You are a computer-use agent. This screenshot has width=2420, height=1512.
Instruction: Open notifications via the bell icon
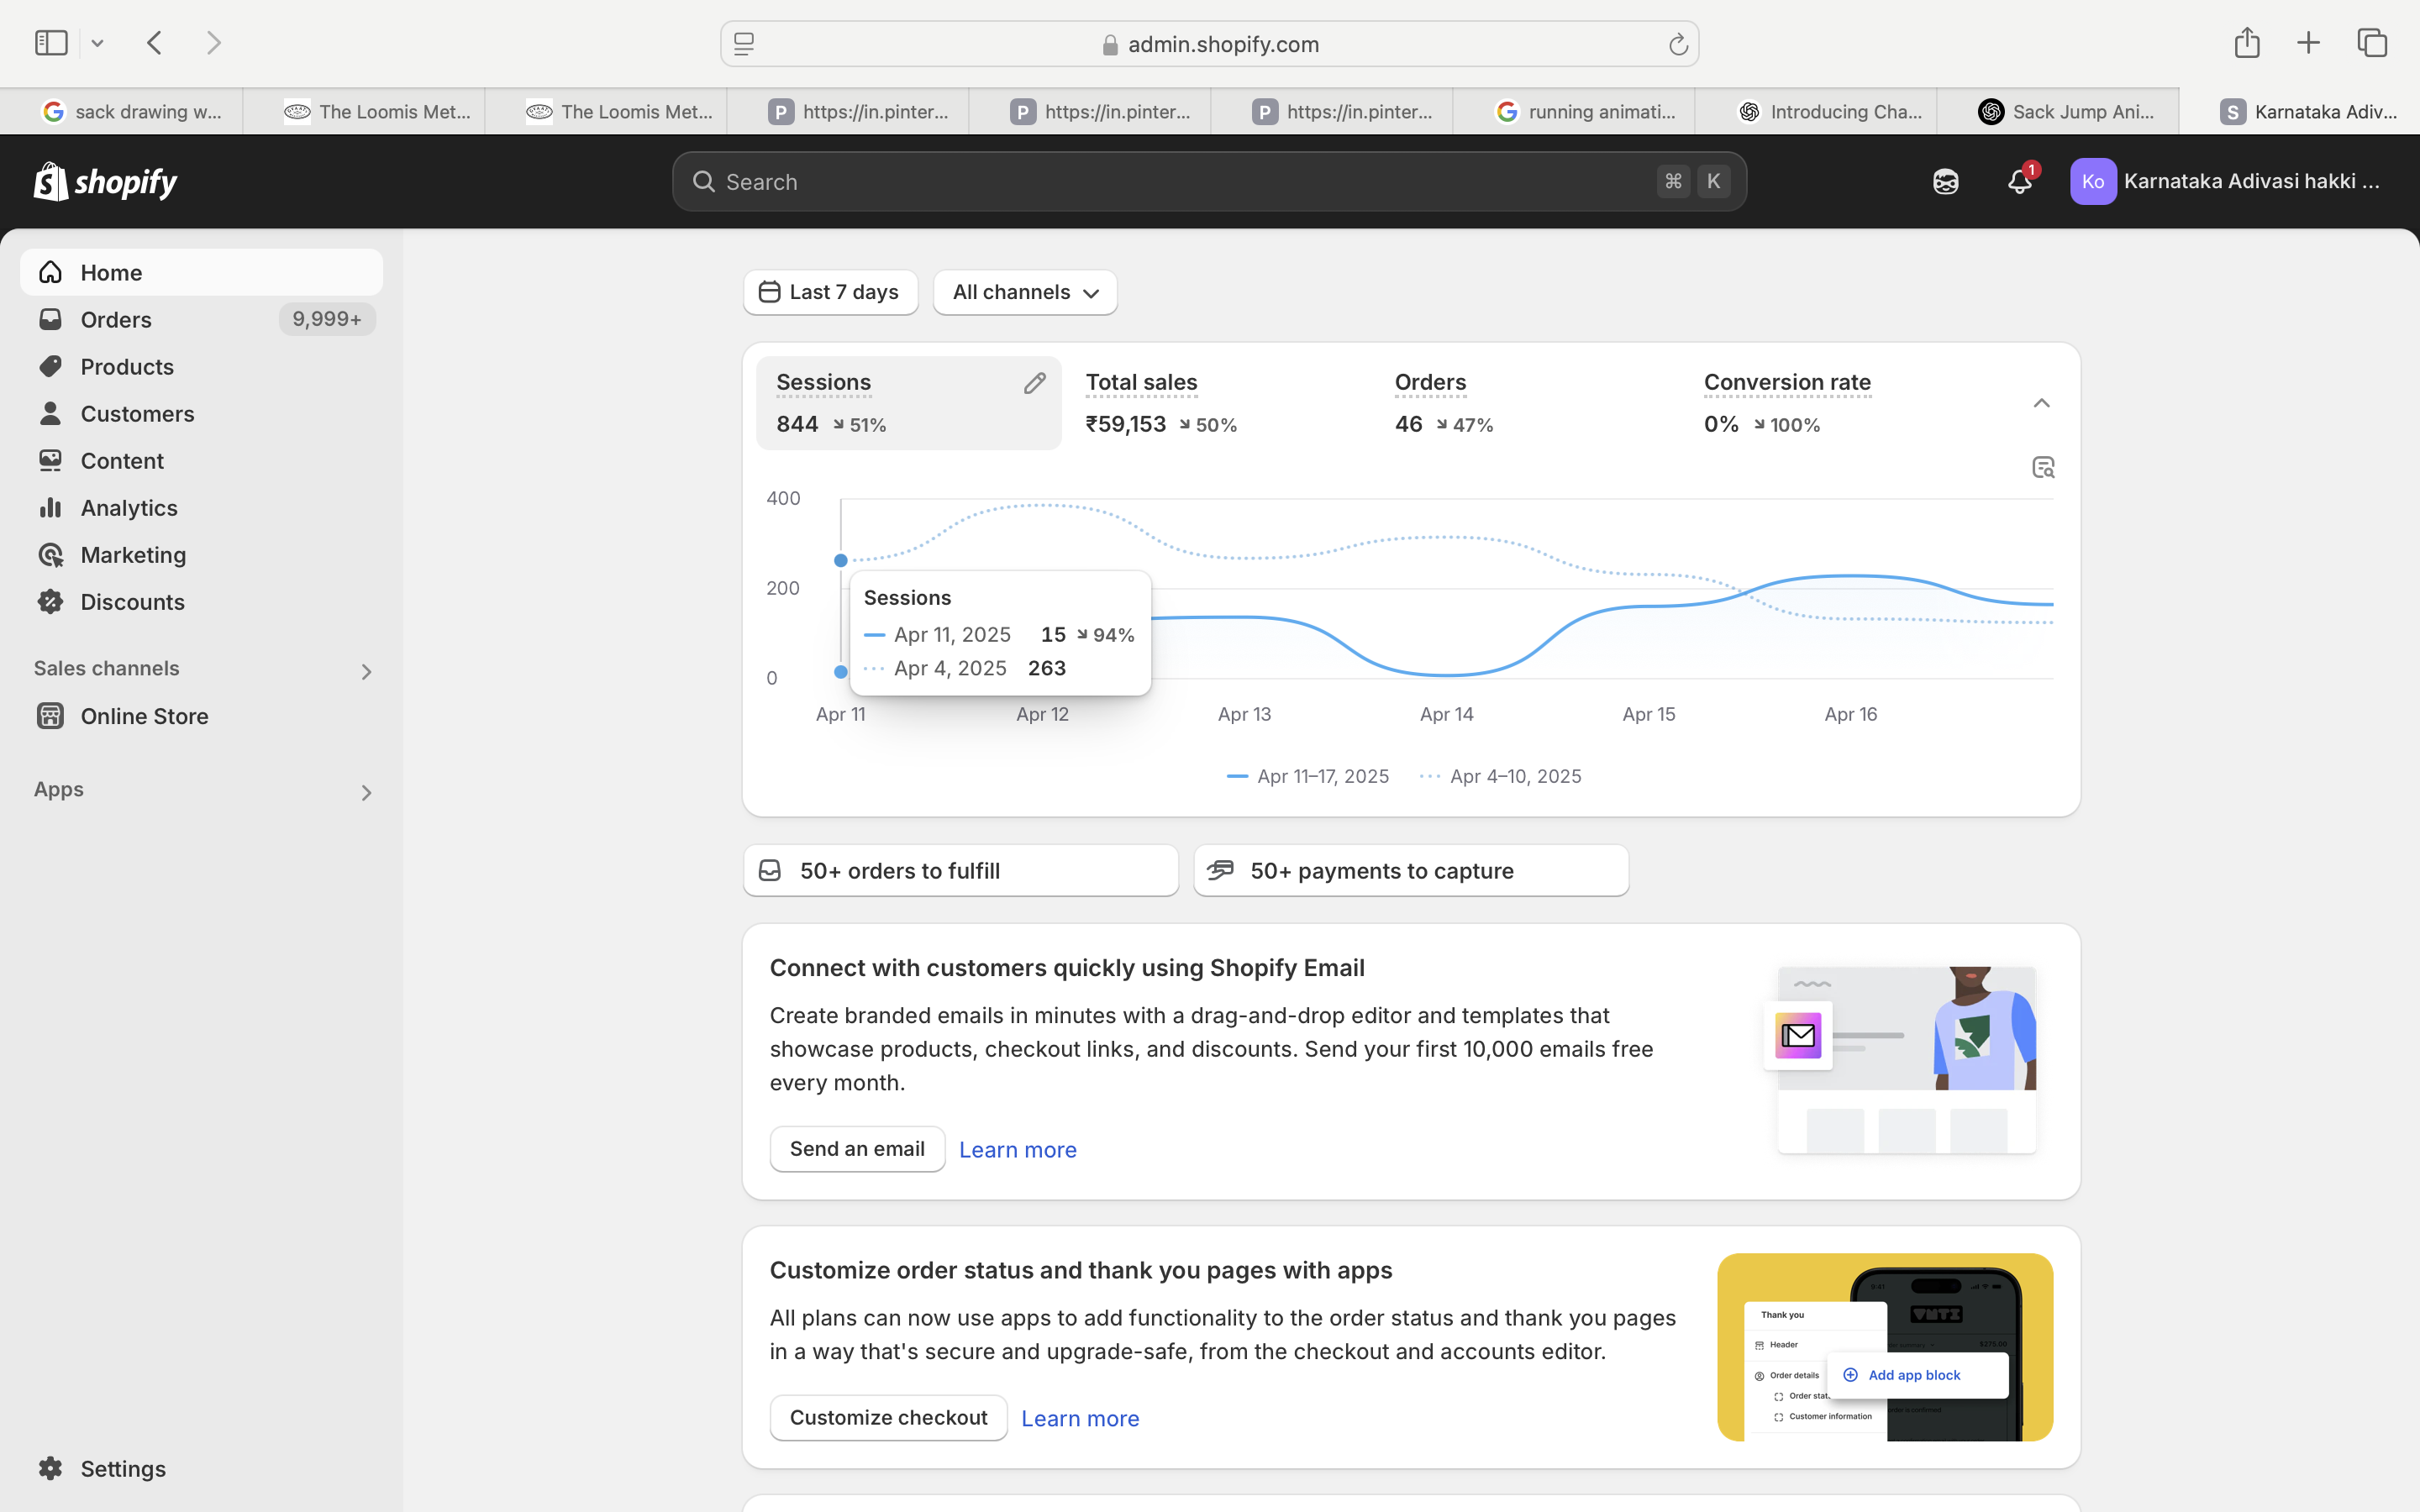(x=2018, y=181)
